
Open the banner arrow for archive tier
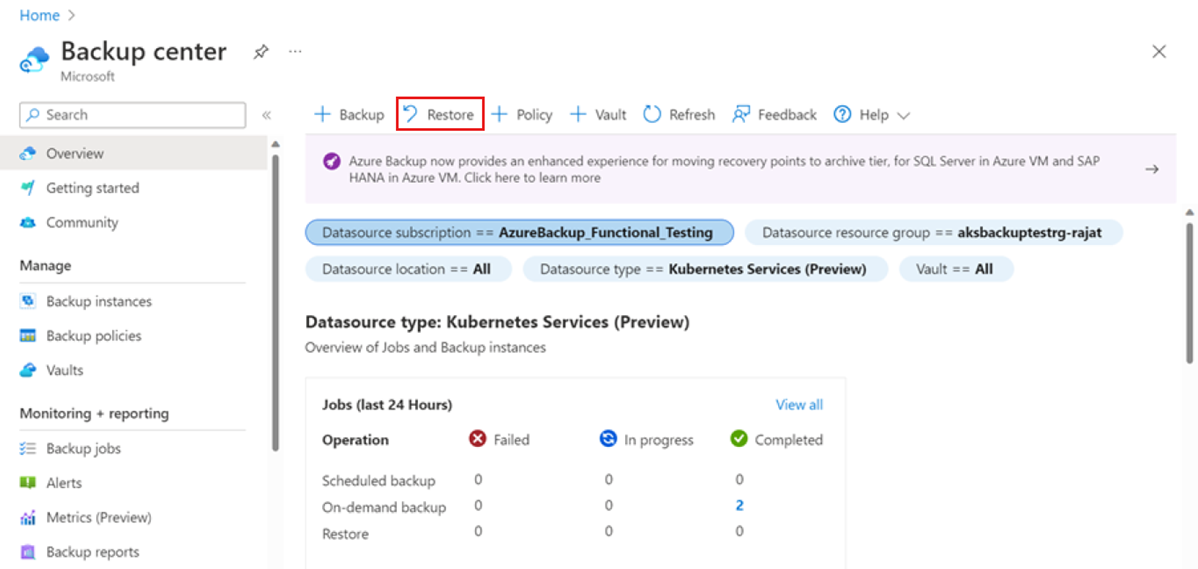[x=1152, y=169]
